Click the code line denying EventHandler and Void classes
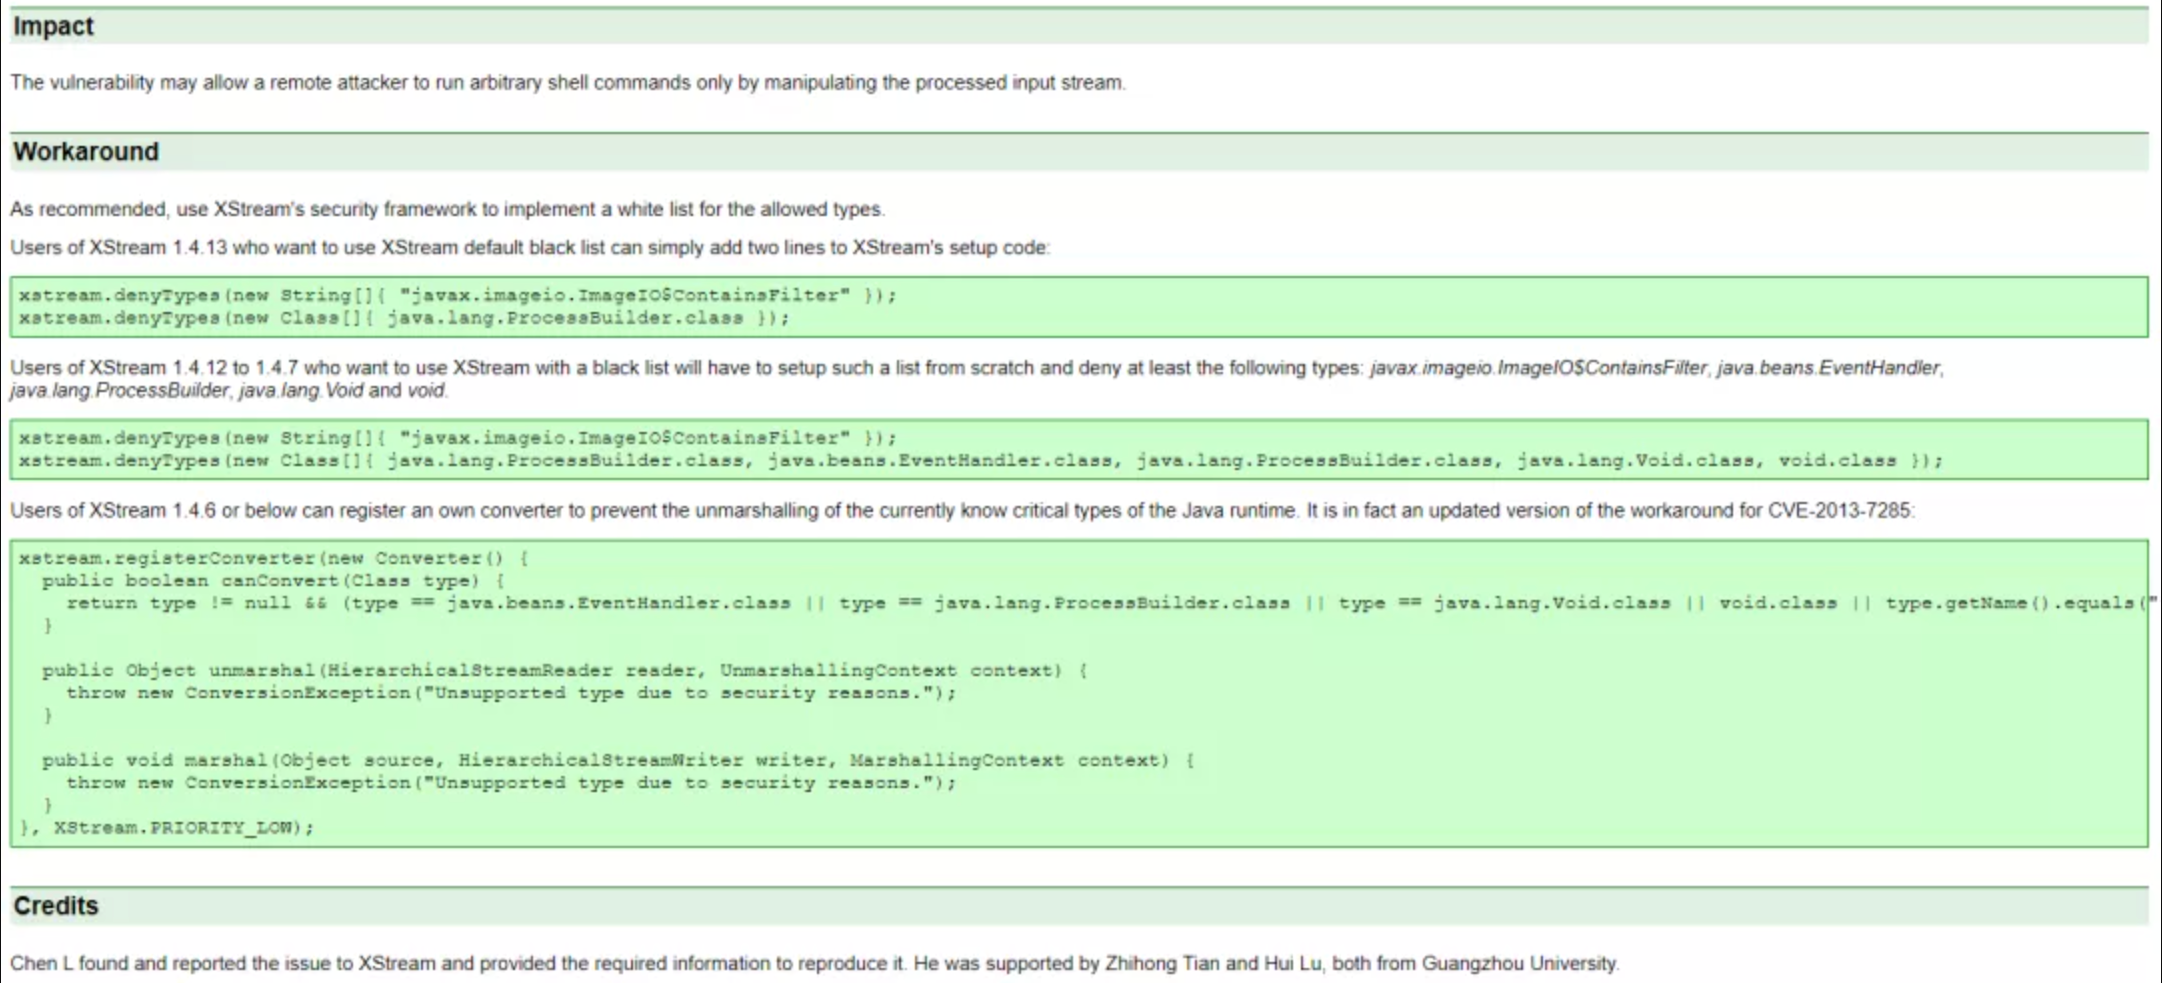Viewport: 2162px width, 983px height. (x=981, y=461)
